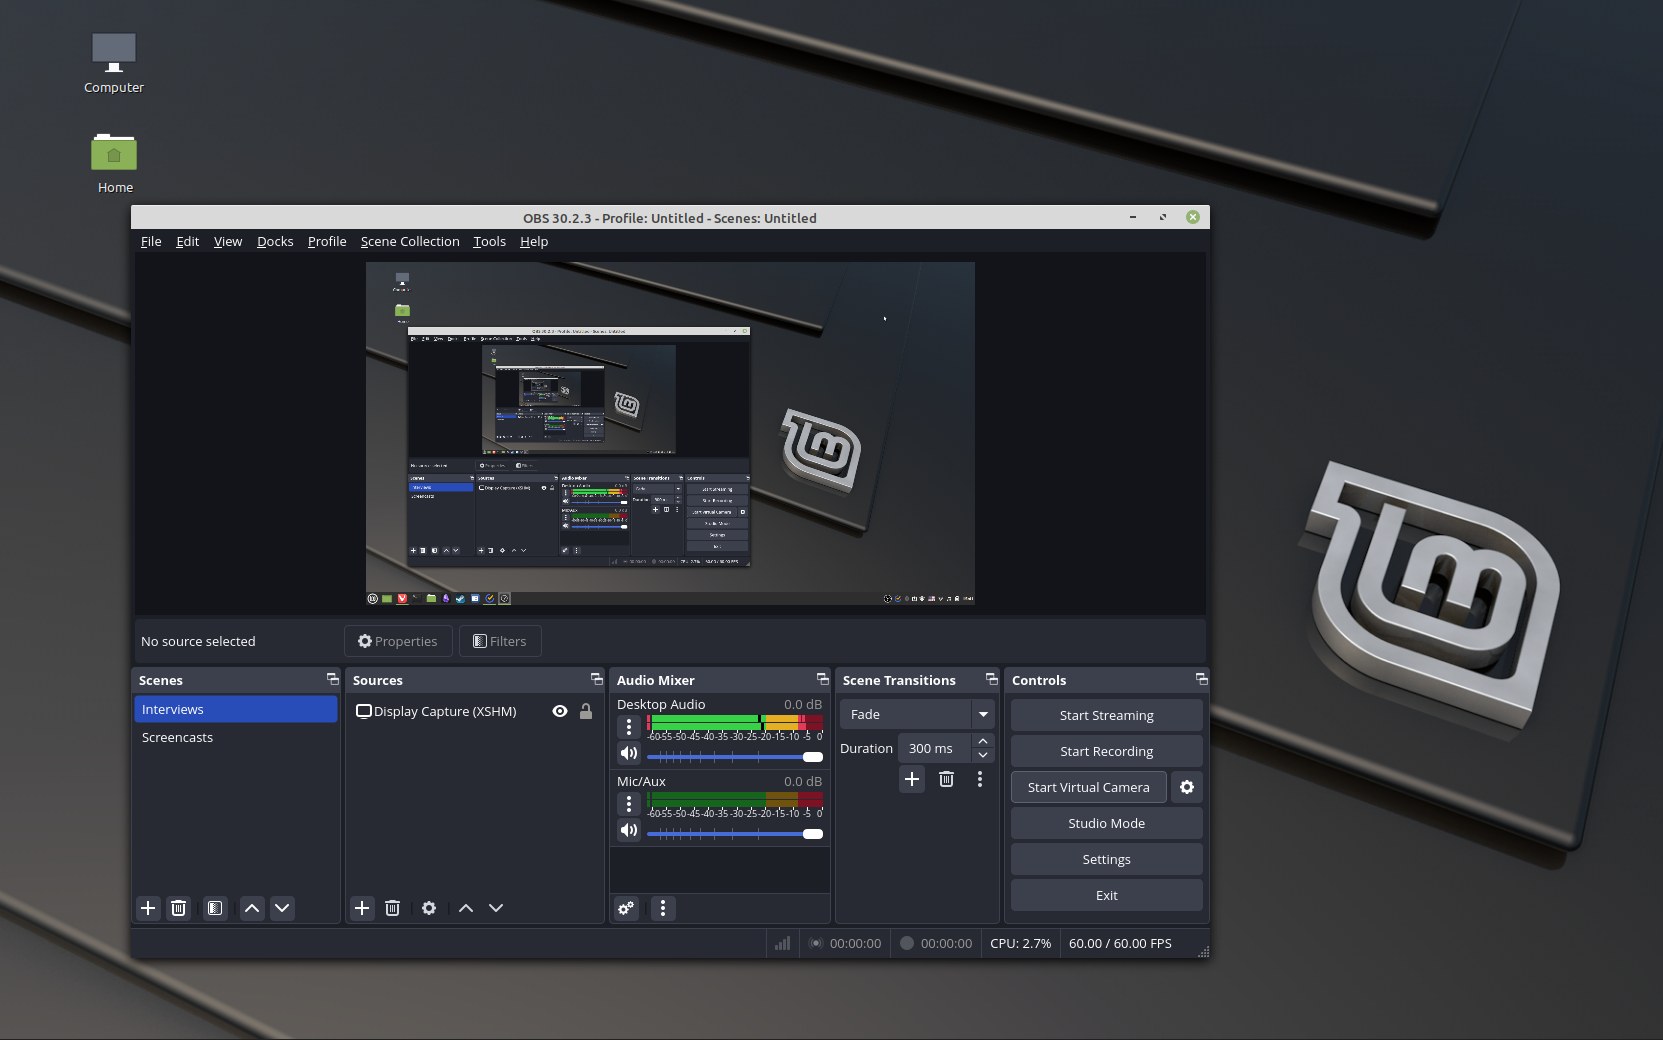The width and height of the screenshot is (1663, 1040).
Task: Open scene filters using the filter icon
Action: pos(214,908)
